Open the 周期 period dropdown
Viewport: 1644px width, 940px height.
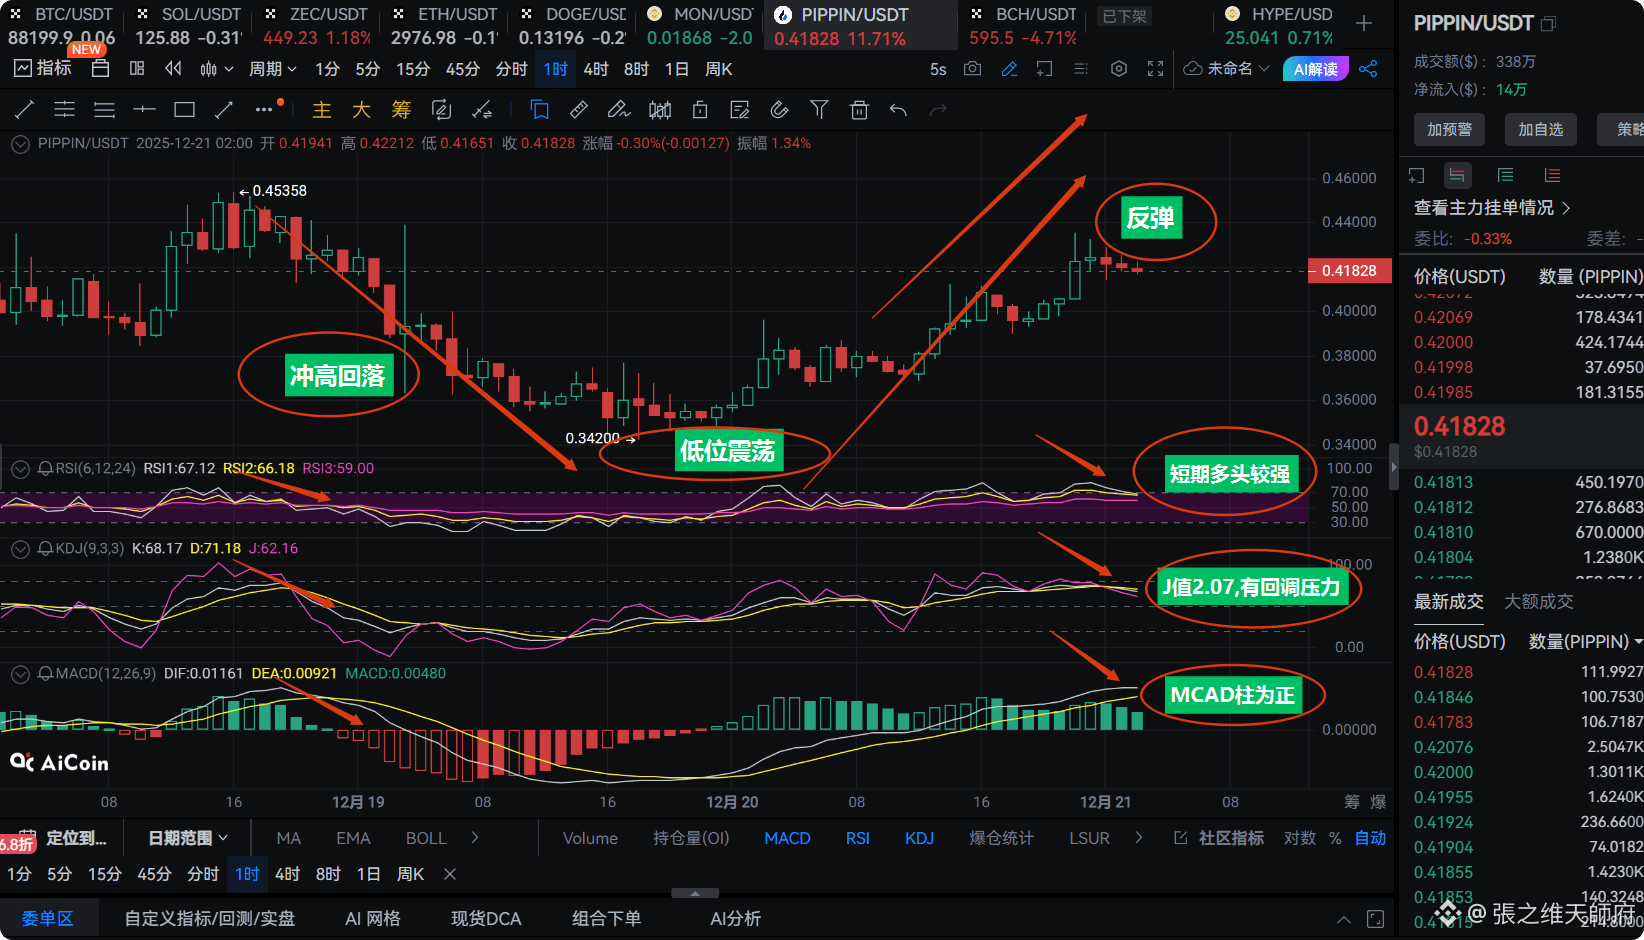pos(273,69)
